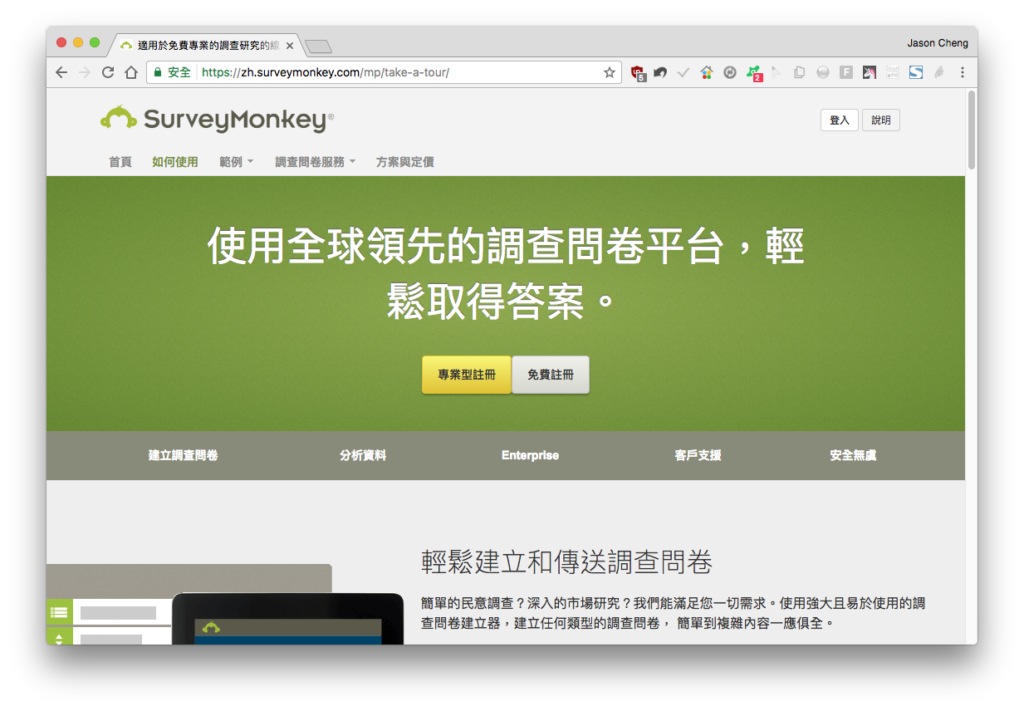Switch to the 安全無虞 tab
Image resolution: width=1024 pixels, height=711 pixels.
tap(853, 455)
